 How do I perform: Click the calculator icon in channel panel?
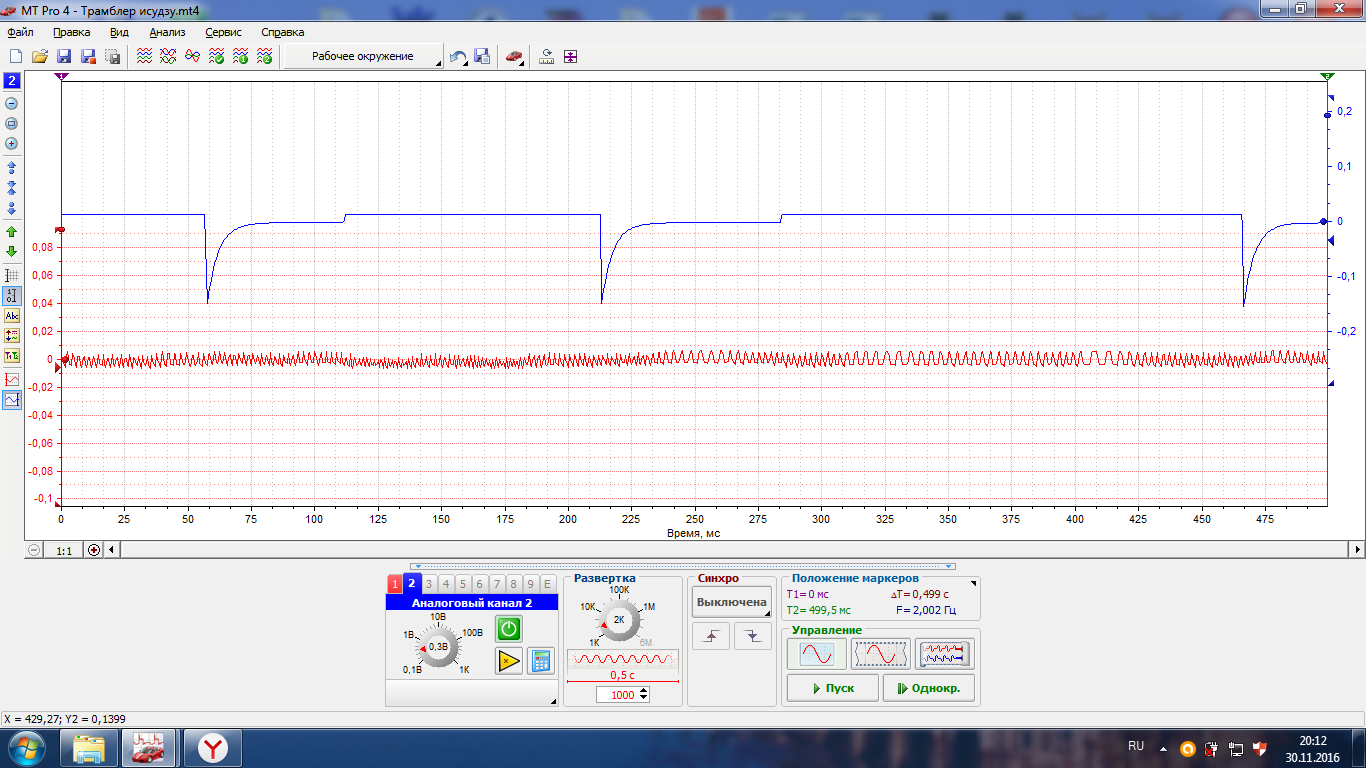pos(541,661)
